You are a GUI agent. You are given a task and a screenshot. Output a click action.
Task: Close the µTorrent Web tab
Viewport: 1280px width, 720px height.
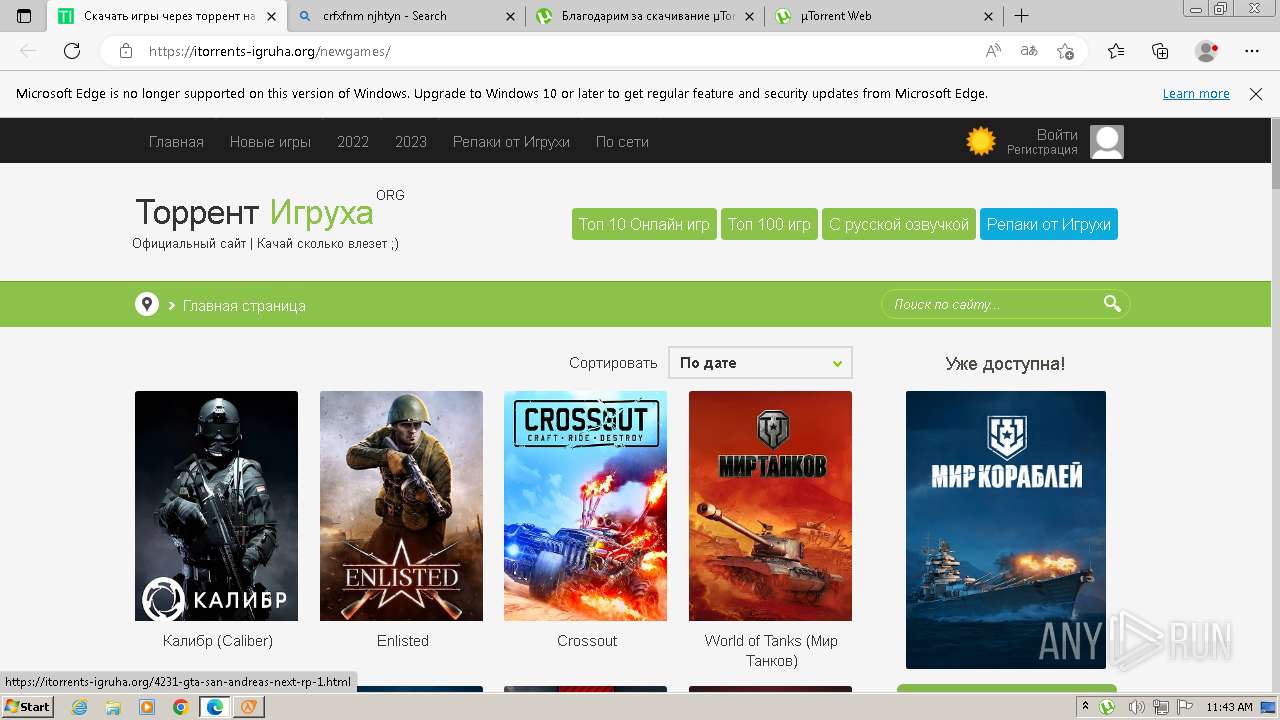pyautogui.click(x=988, y=16)
